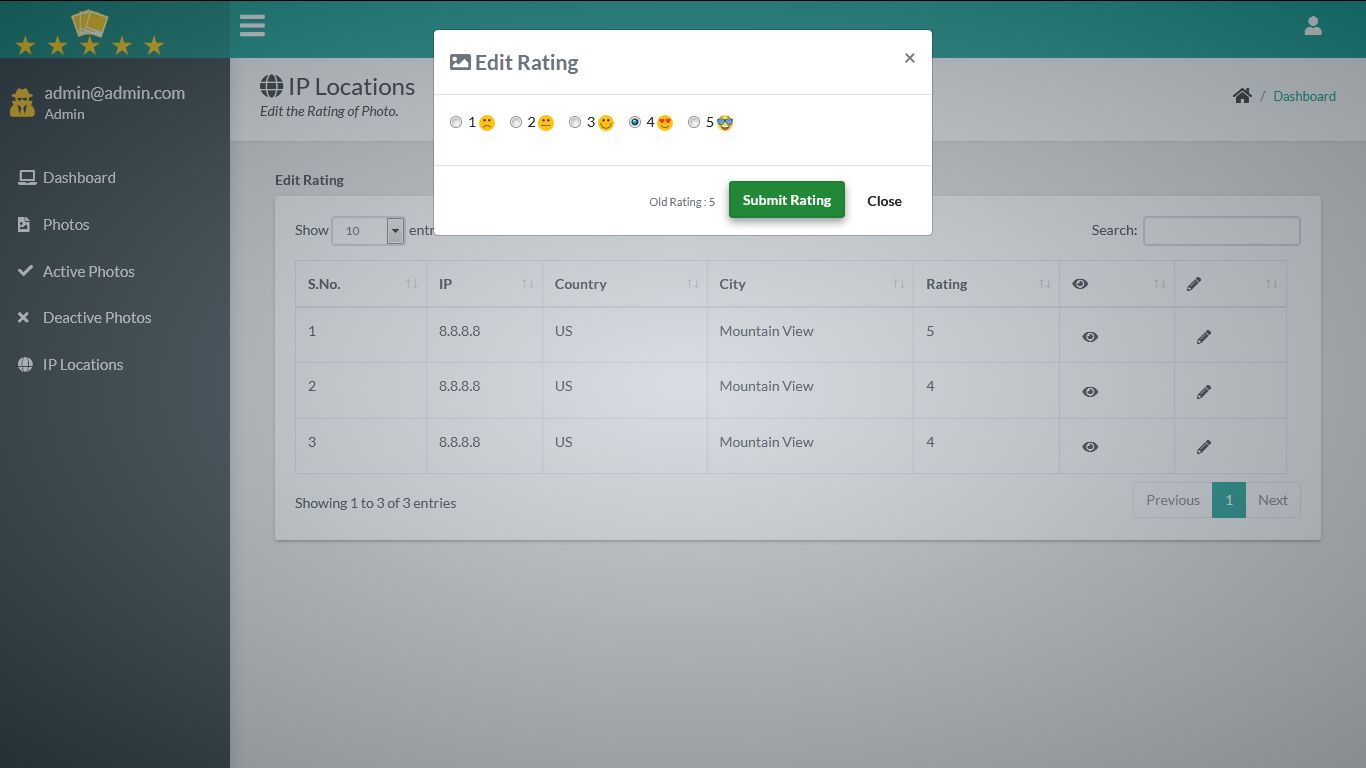Click inside the Search input field
Image resolution: width=1366 pixels, height=768 pixels.
point(1221,231)
